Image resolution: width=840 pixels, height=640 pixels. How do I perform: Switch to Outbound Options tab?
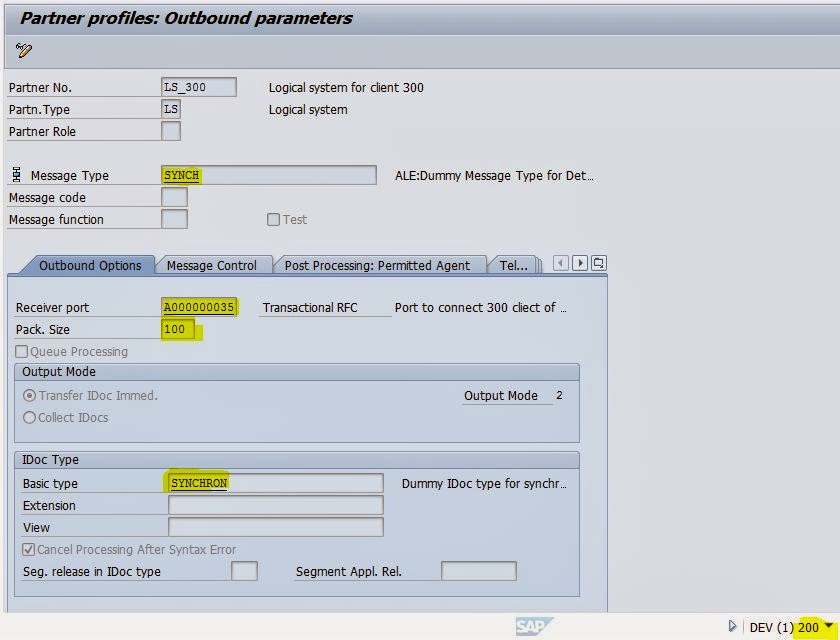89,265
